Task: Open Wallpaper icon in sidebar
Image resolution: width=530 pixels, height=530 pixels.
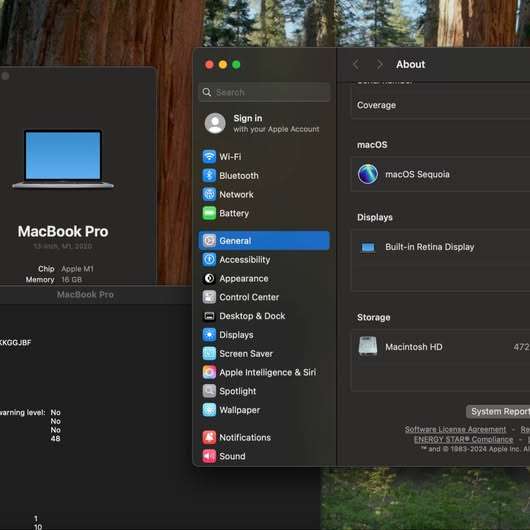Action: (209, 410)
